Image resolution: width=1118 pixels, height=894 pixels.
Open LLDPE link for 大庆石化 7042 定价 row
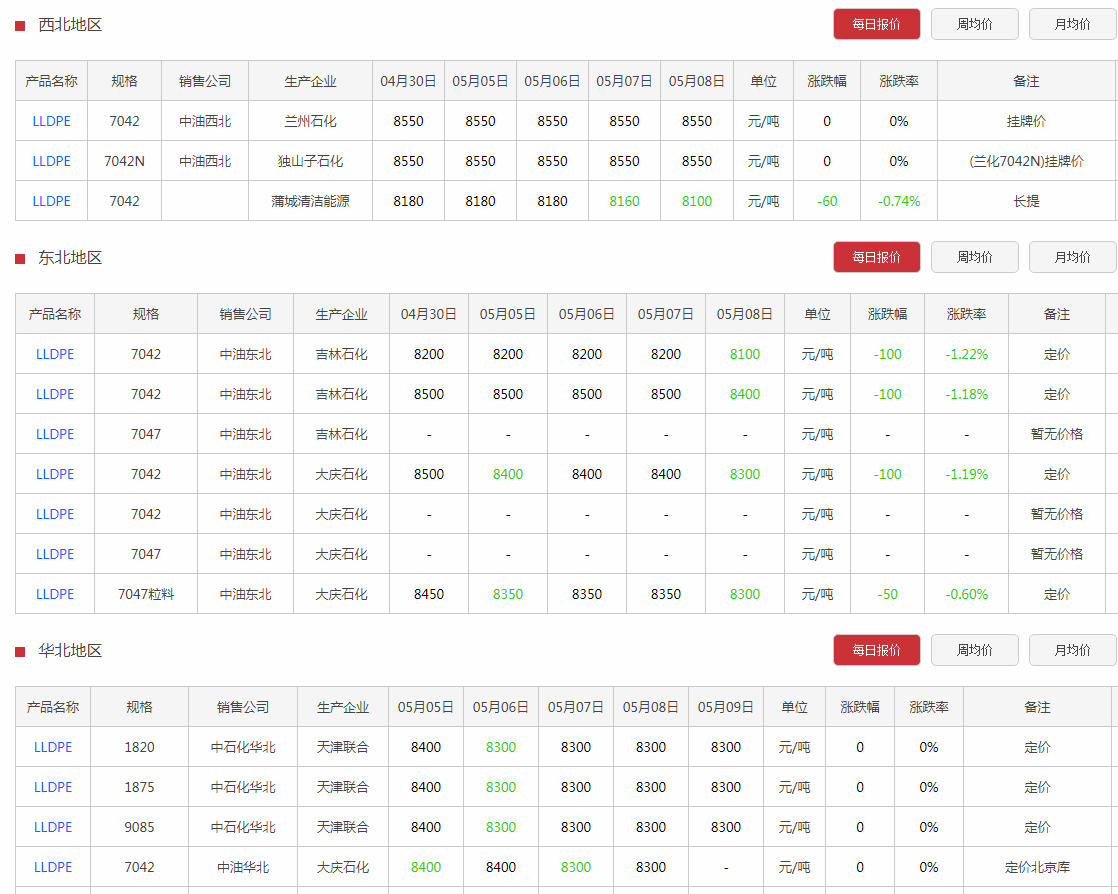[55, 474]
